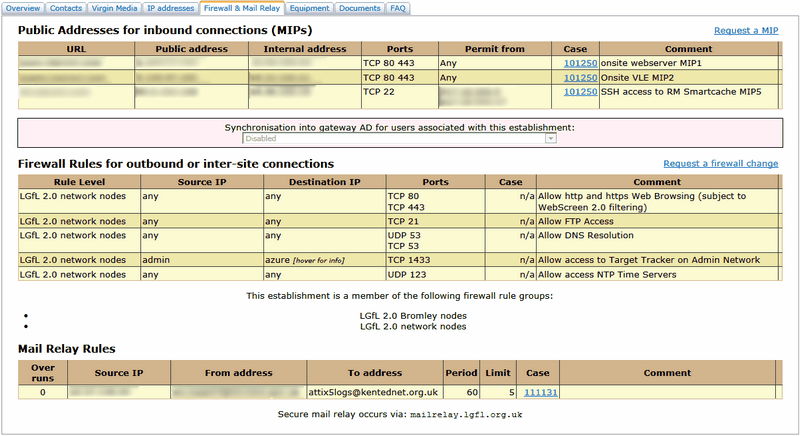Open the Overview tab
This screenshot has height=436, width=800.
click(23, 8)
